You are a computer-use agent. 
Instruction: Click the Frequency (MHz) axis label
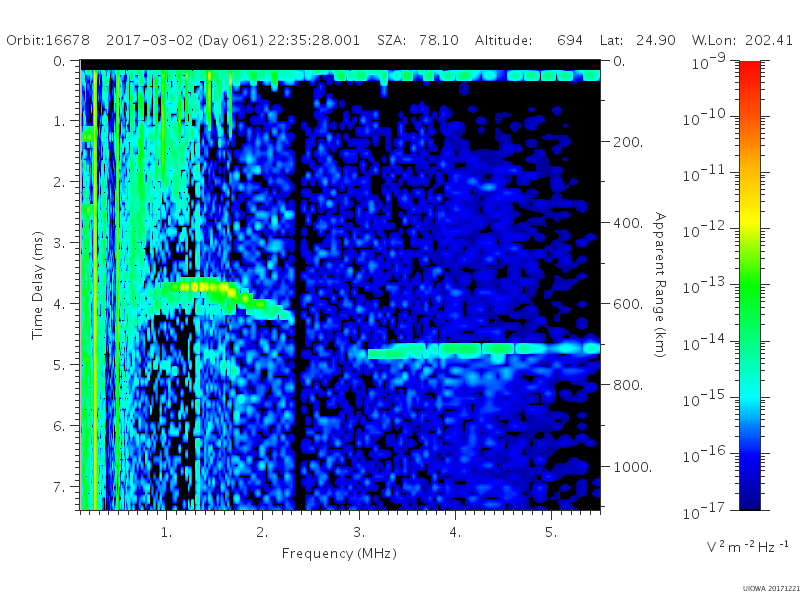(x=339, y=553)
